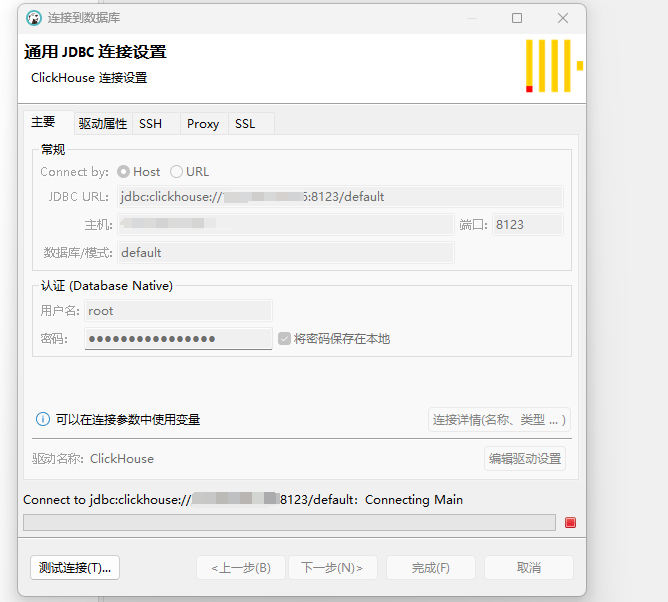The height and width of the screenshot is (602, 668).
Task: Cancel the dialog with 取消
Action: [529, 567]
